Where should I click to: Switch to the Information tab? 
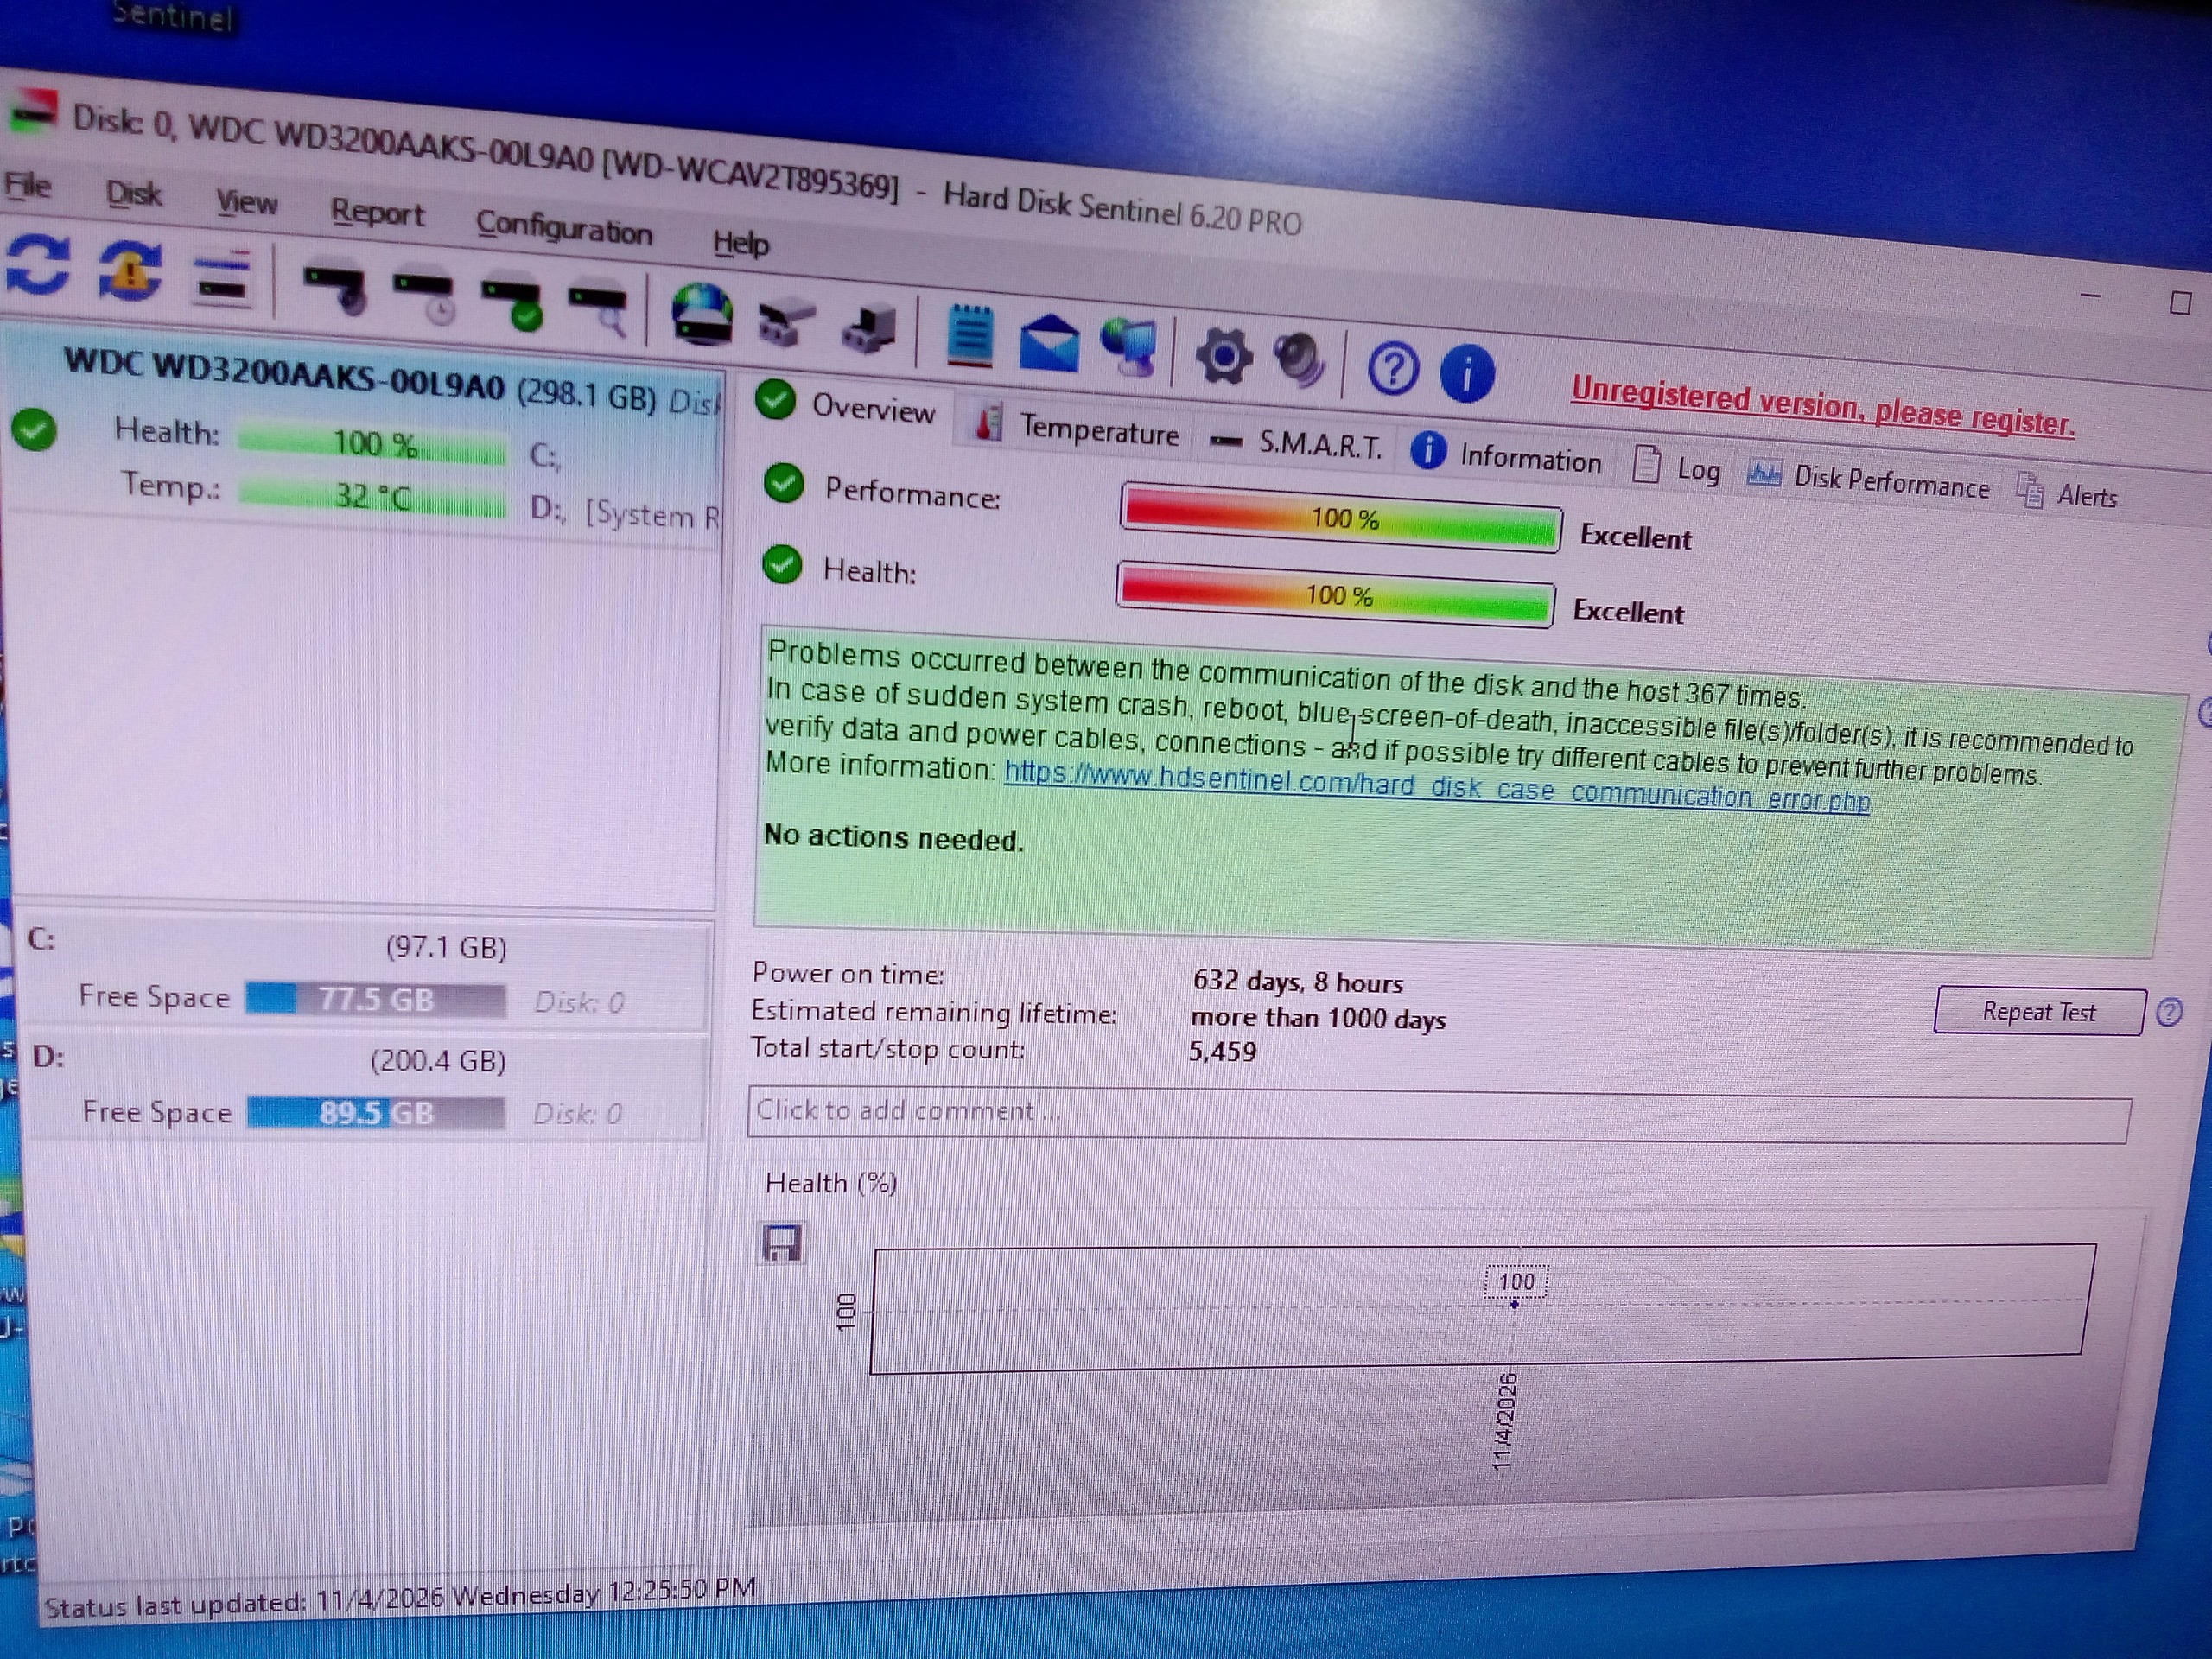click(1506, 456)
